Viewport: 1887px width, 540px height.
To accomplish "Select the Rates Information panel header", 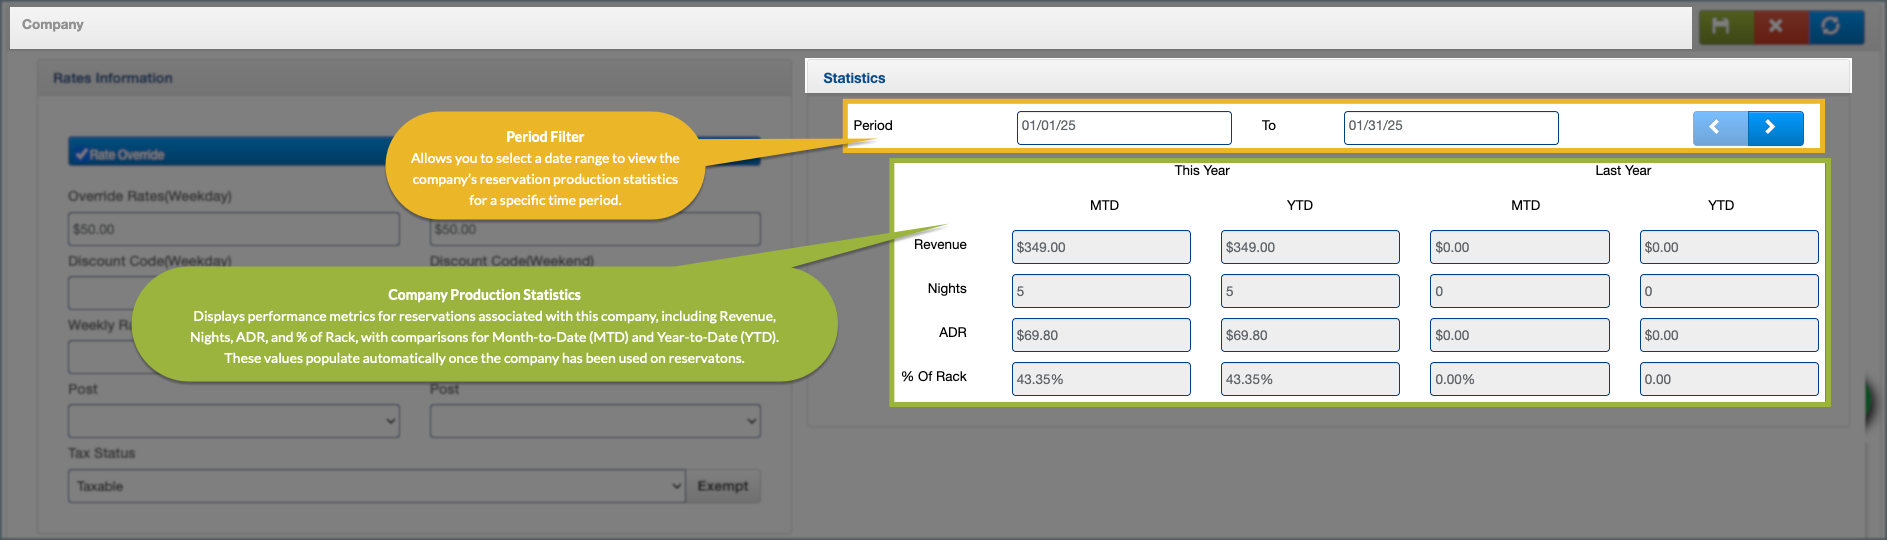I will pyautogui.click(x=112, y=78).
